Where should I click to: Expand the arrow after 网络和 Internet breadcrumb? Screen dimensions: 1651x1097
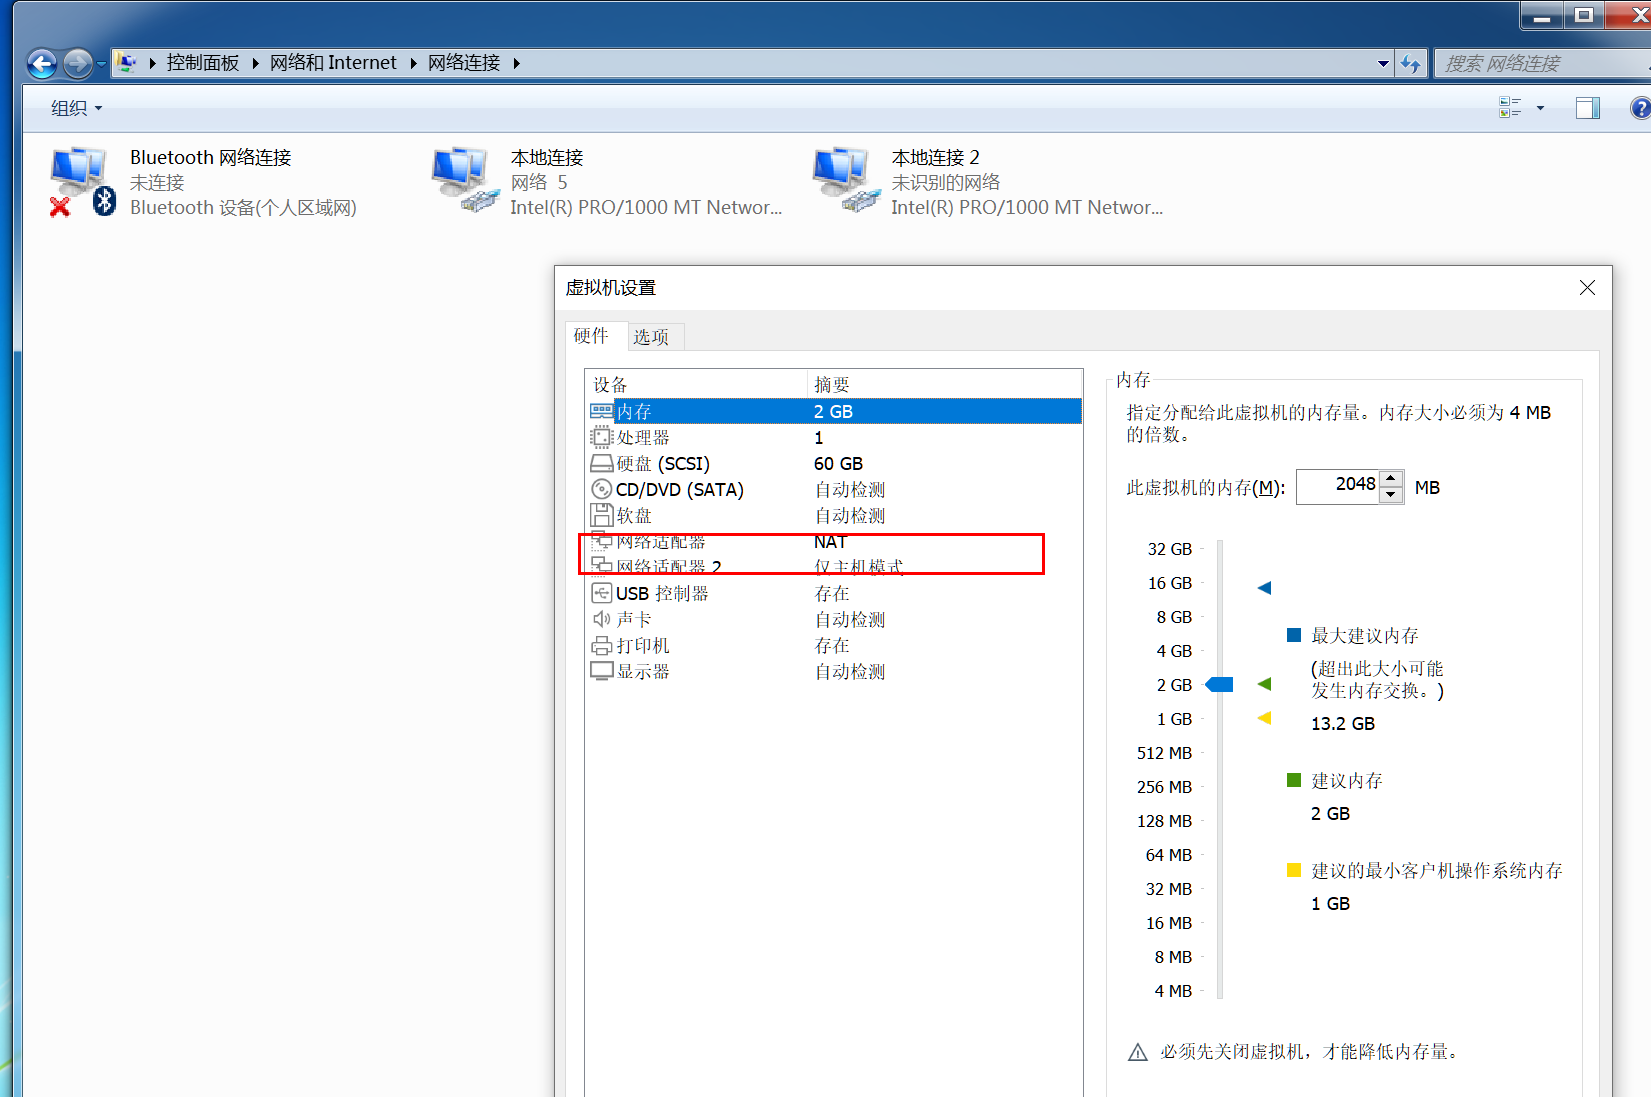413,63
